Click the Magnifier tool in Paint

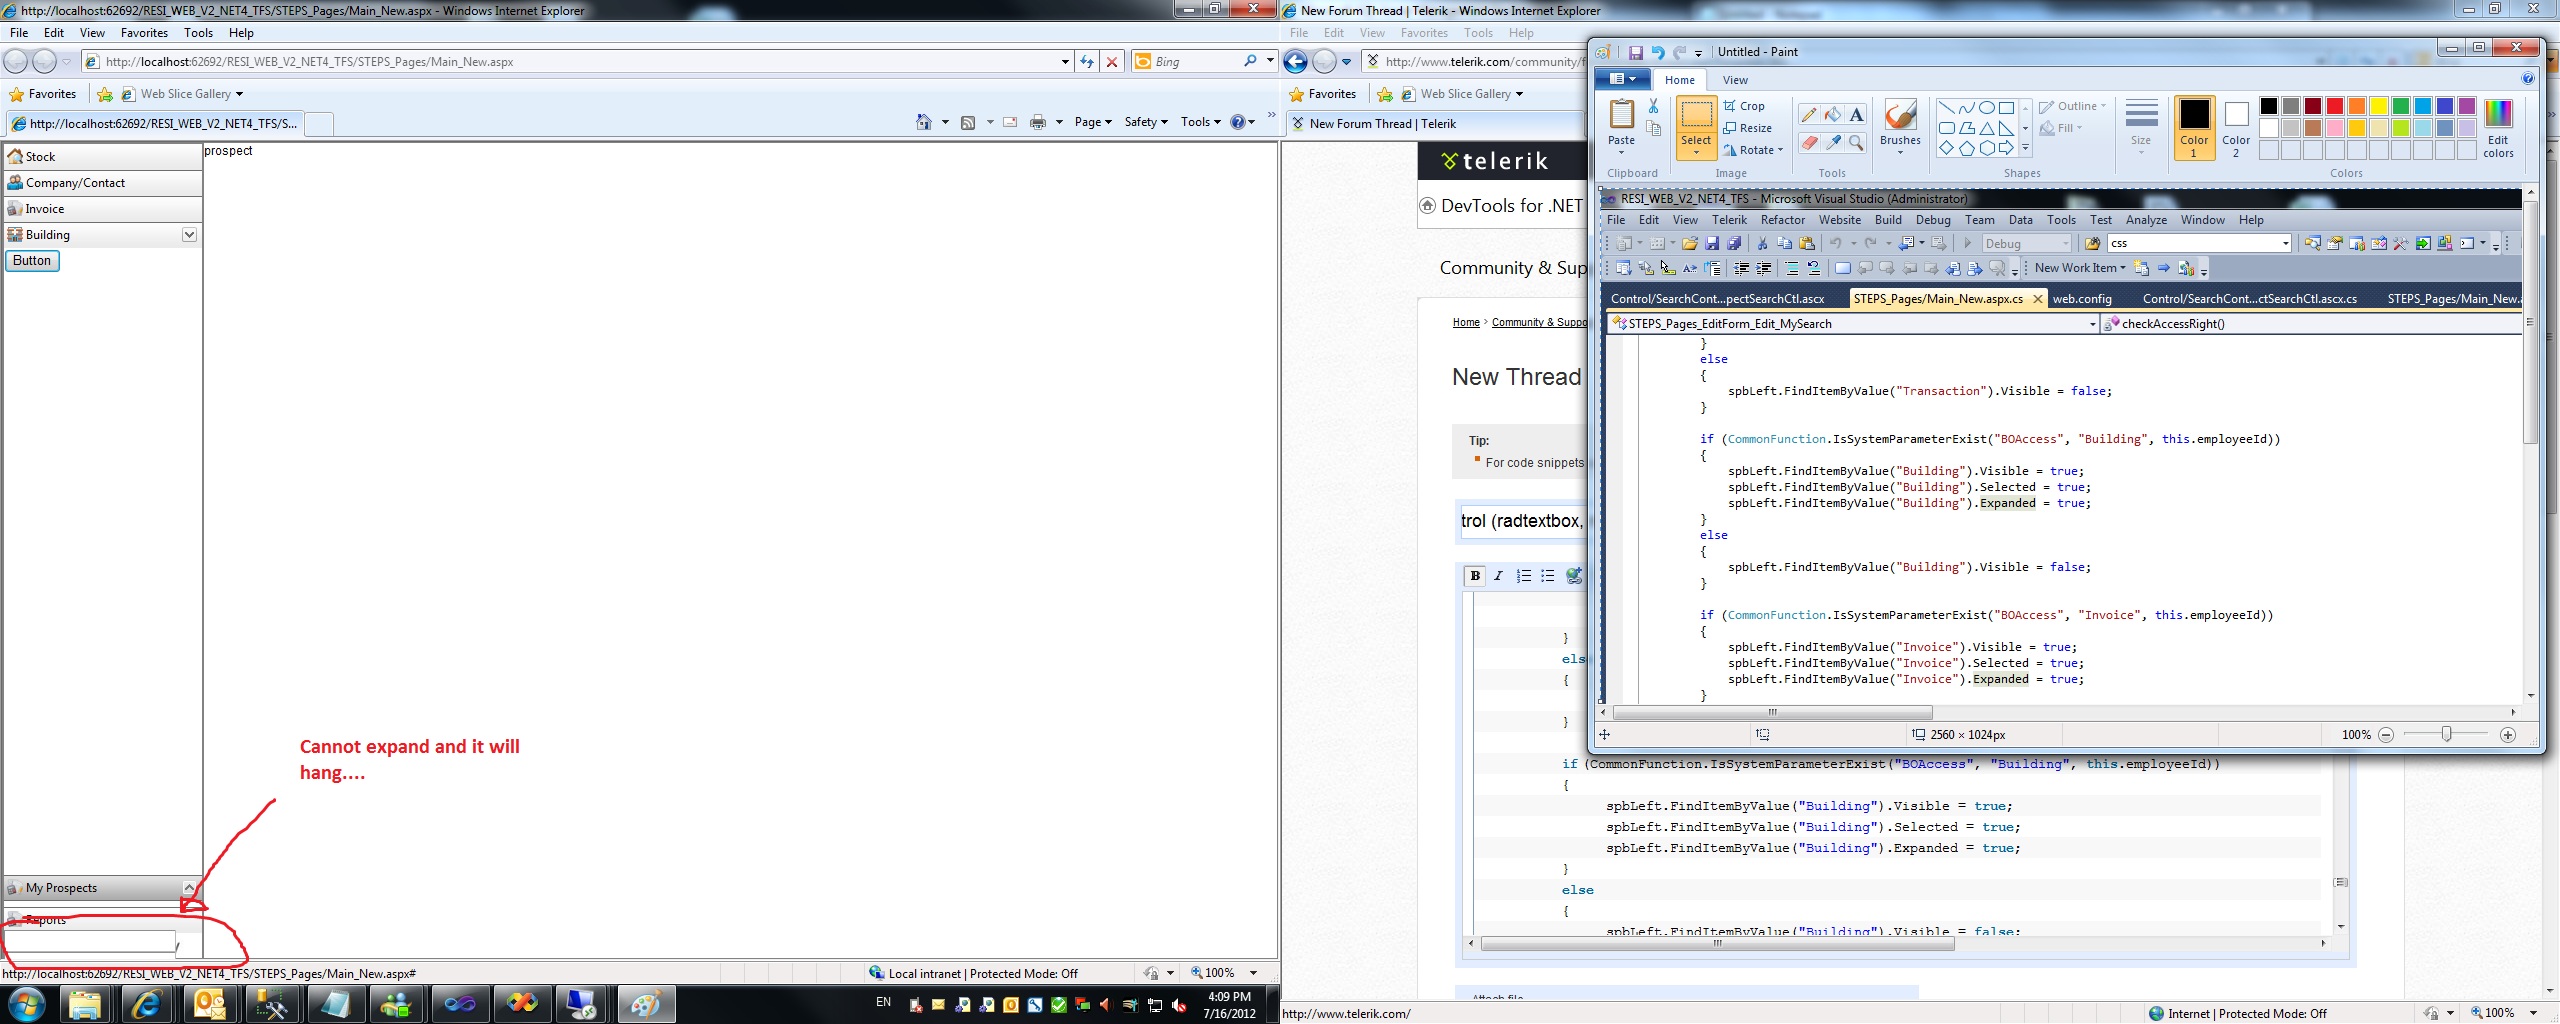1856,143
